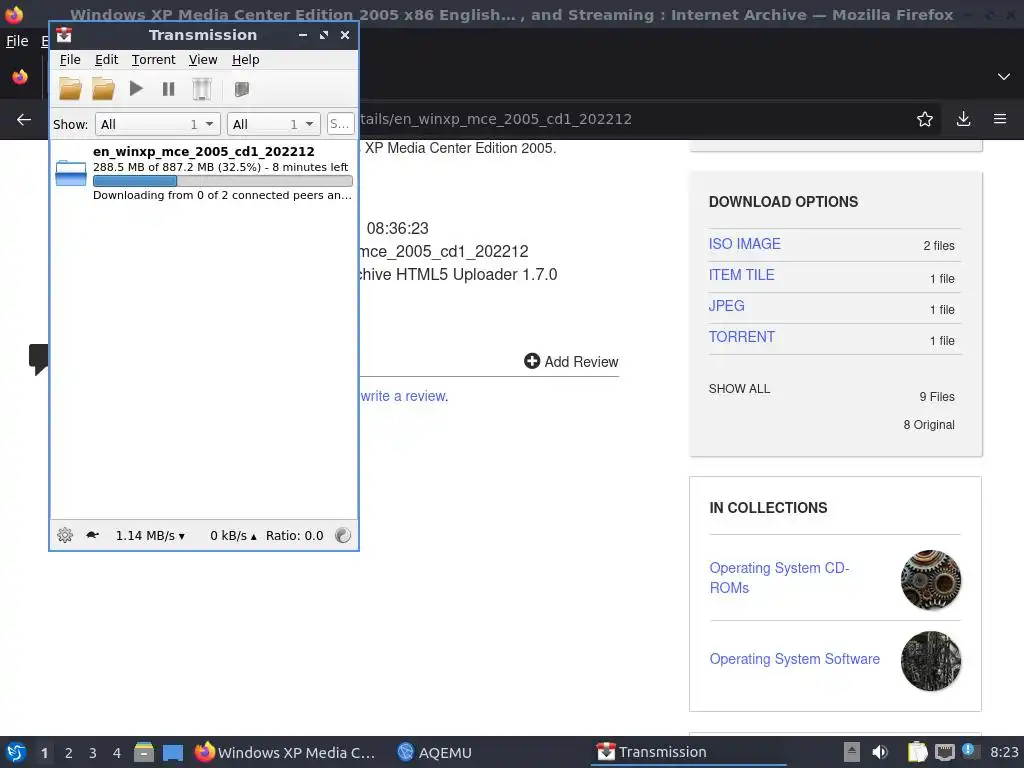Expand second All filter dropdown
The width and height of the screenshot is (1024, 768).
274,124
